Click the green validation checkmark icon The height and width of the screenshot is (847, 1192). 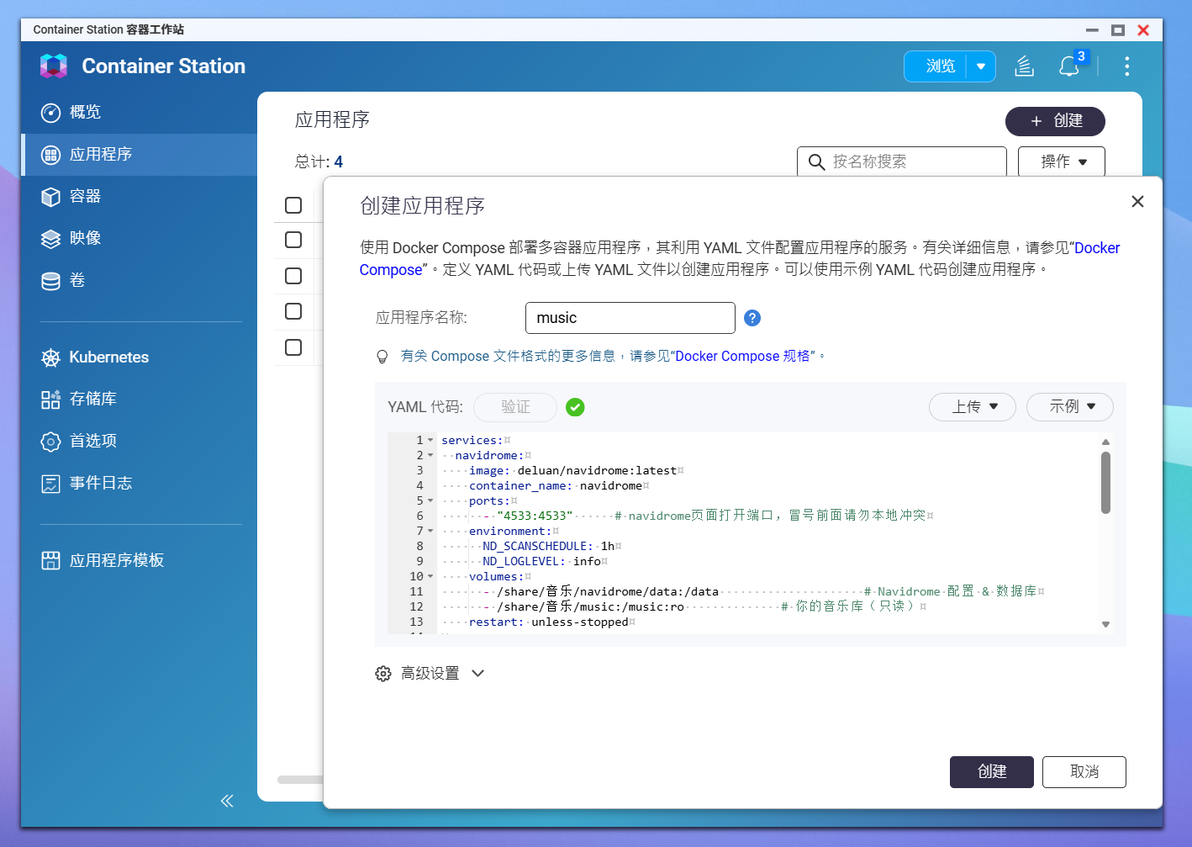pyautogui.click(x=575, y=408)
